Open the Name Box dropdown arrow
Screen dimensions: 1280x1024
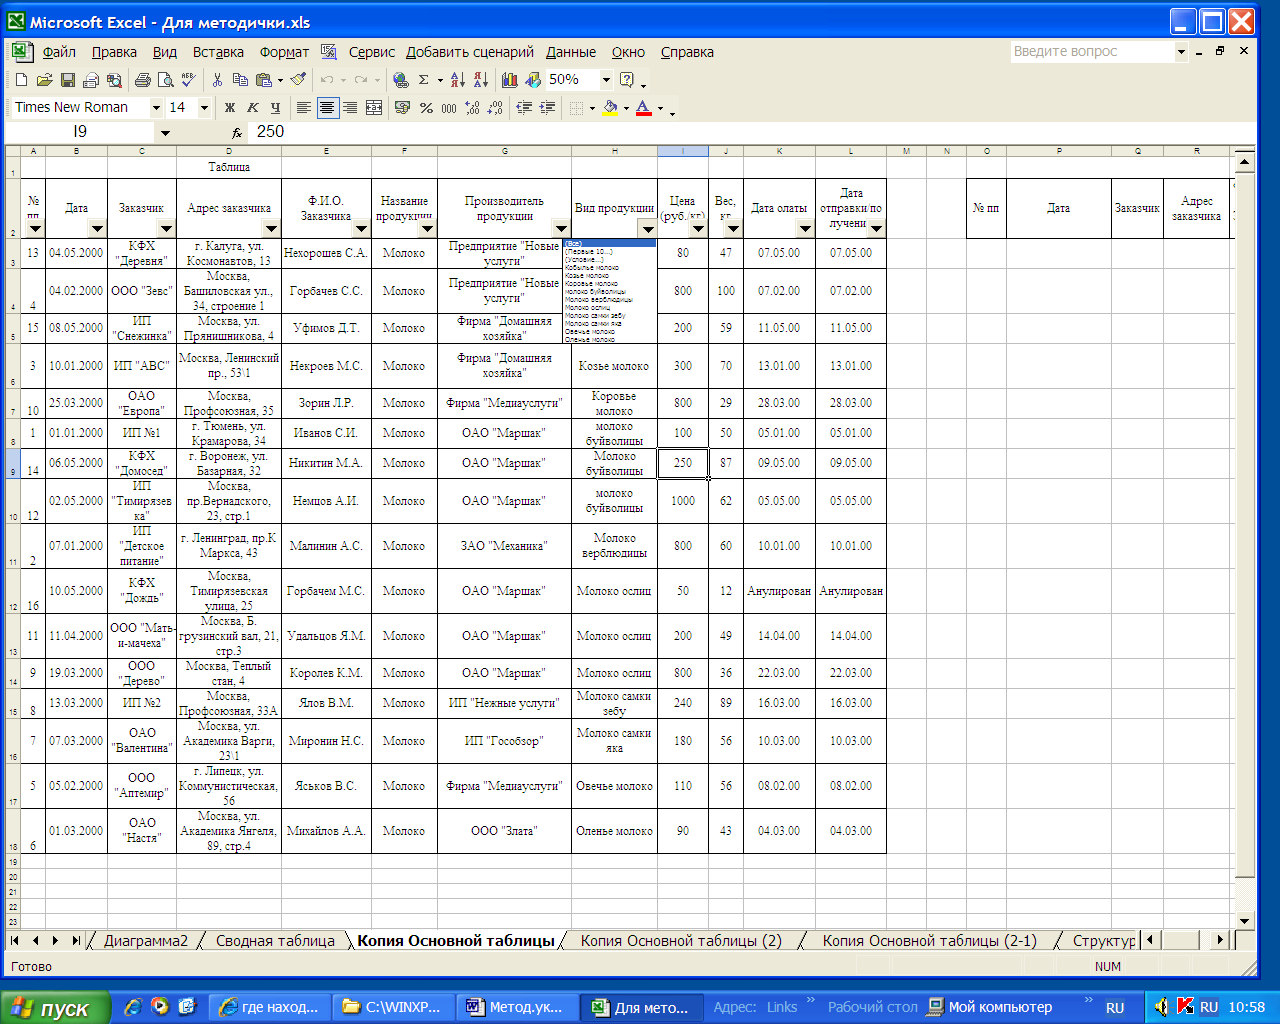[165, 132]
